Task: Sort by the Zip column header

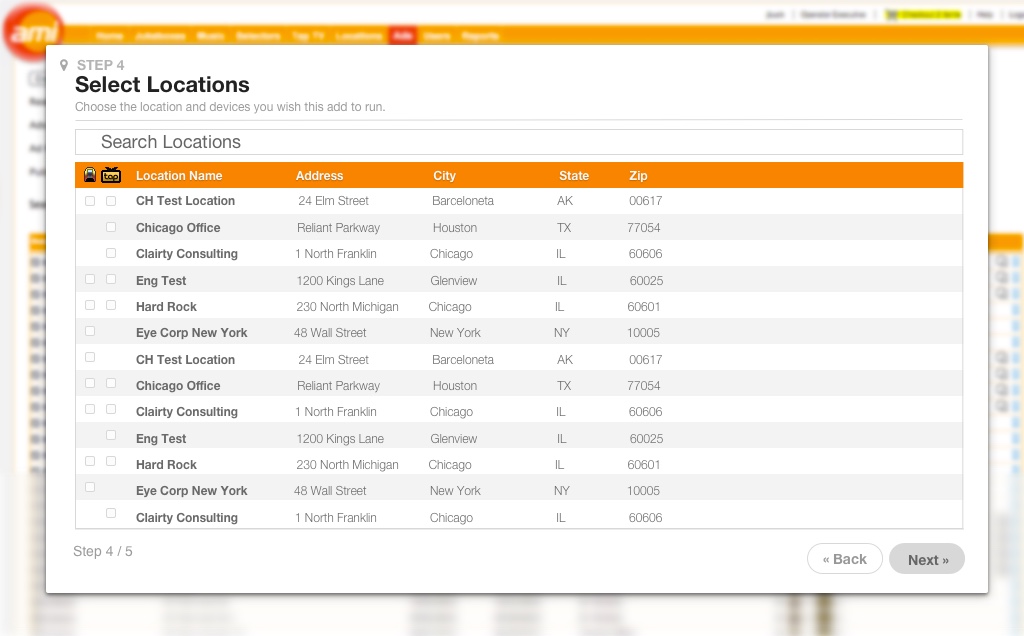Action: (638, 176)
